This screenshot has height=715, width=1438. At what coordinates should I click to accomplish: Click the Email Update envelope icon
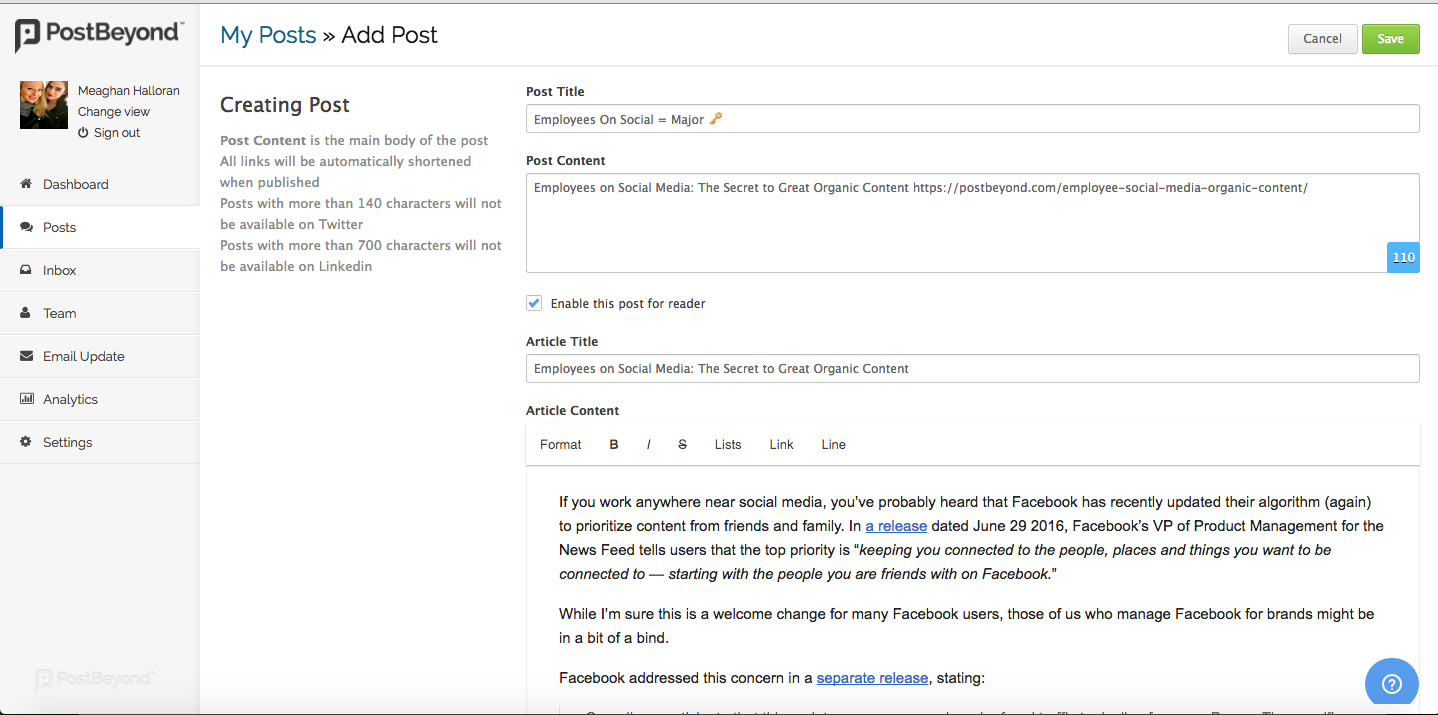(x=26, y=356)
